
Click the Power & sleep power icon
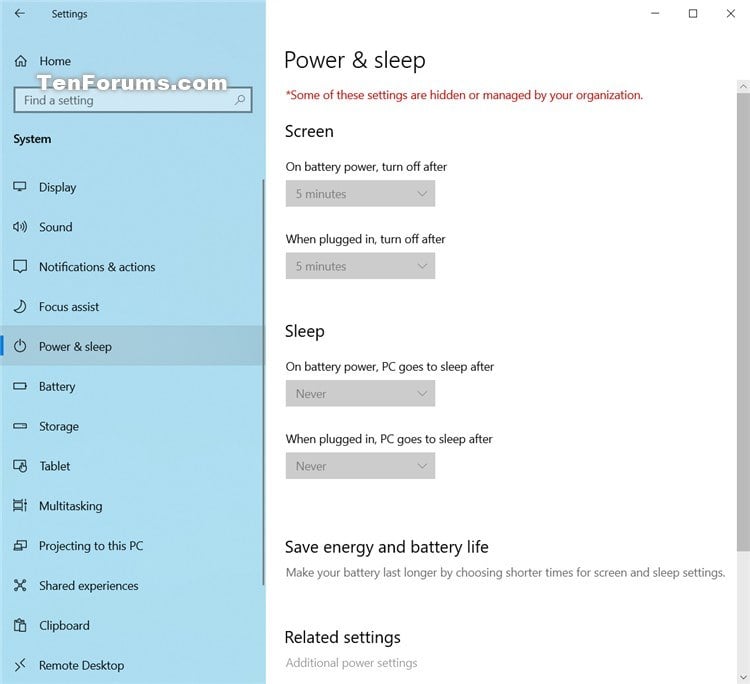pos(20,346)
